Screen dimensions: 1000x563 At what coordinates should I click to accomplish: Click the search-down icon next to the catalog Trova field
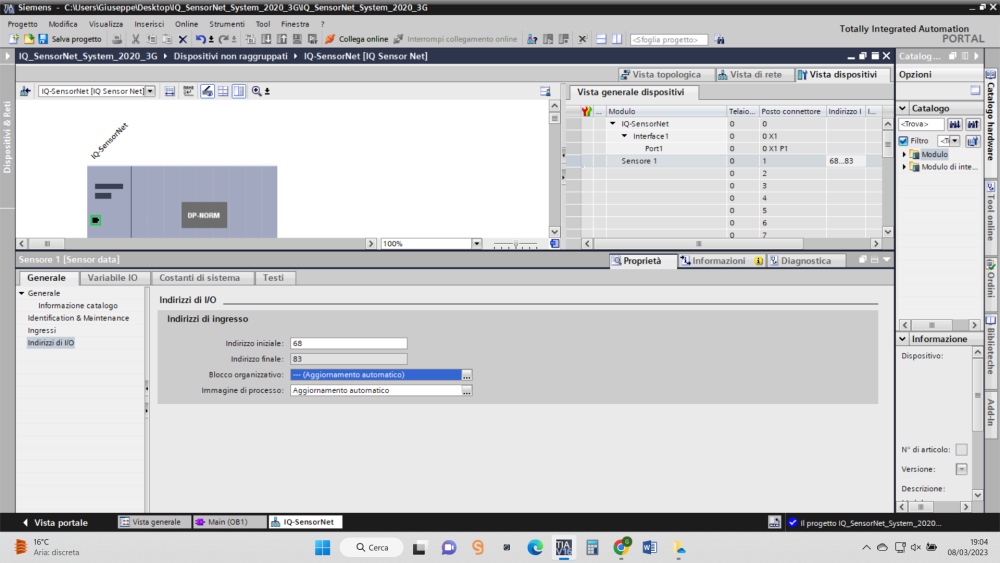pos(955,124)
